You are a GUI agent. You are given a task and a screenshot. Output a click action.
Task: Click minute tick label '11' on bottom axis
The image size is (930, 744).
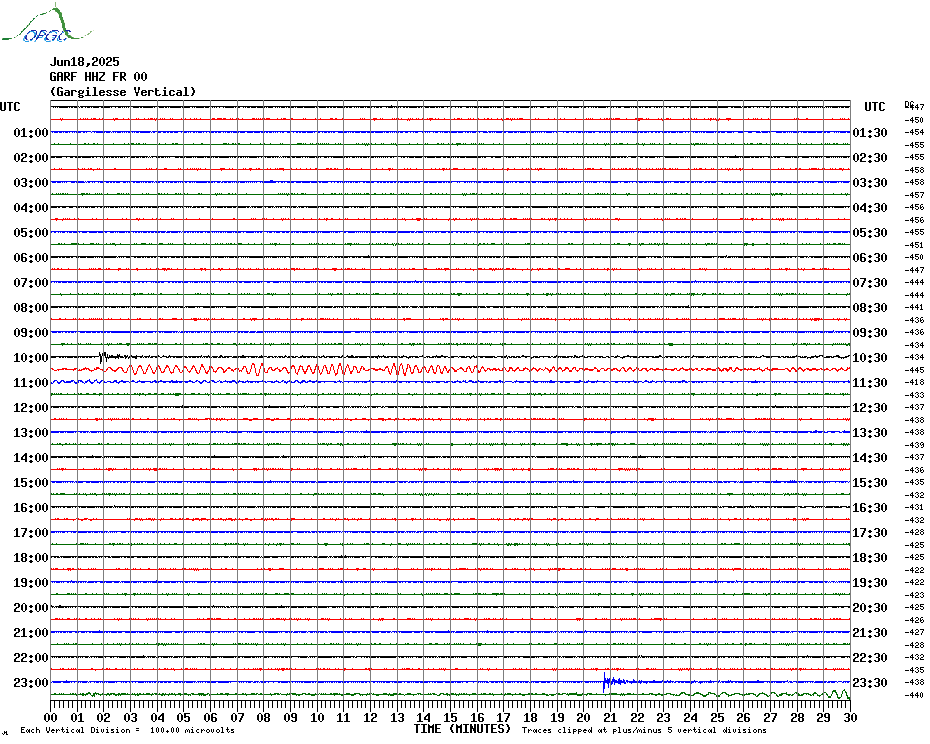(344, 717)
